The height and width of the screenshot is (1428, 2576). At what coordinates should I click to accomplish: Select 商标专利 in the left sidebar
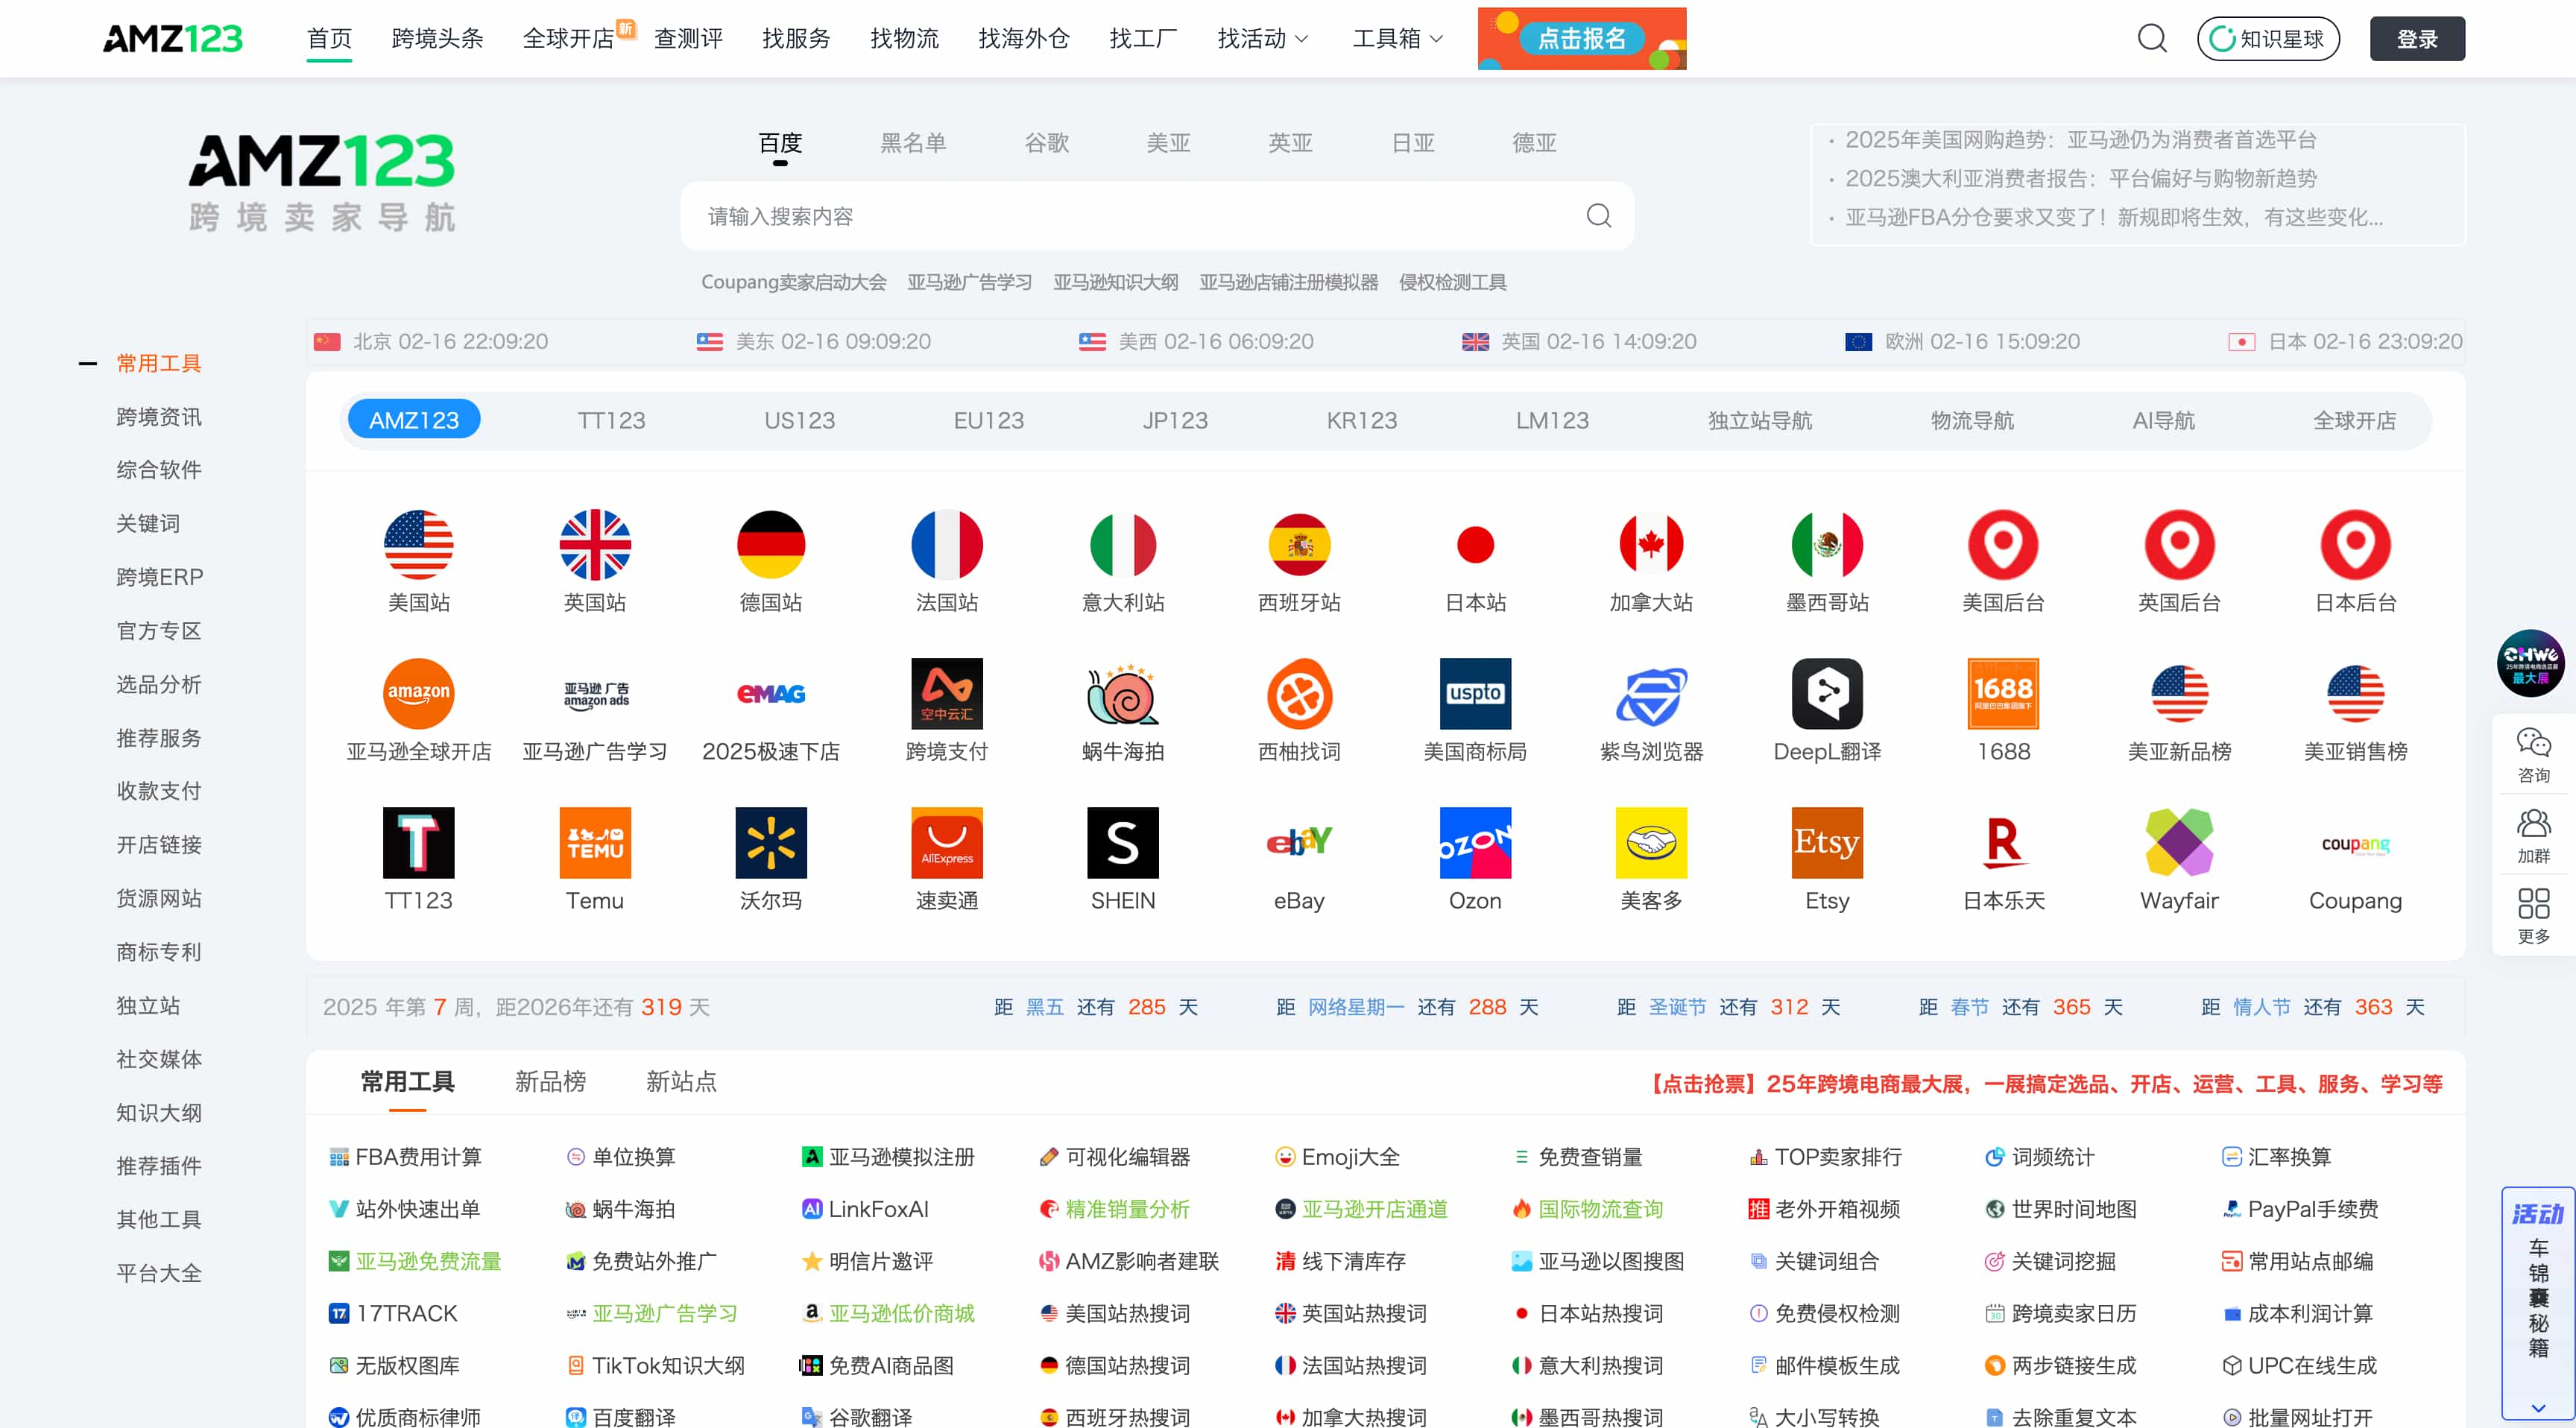(x=159, y=952)
